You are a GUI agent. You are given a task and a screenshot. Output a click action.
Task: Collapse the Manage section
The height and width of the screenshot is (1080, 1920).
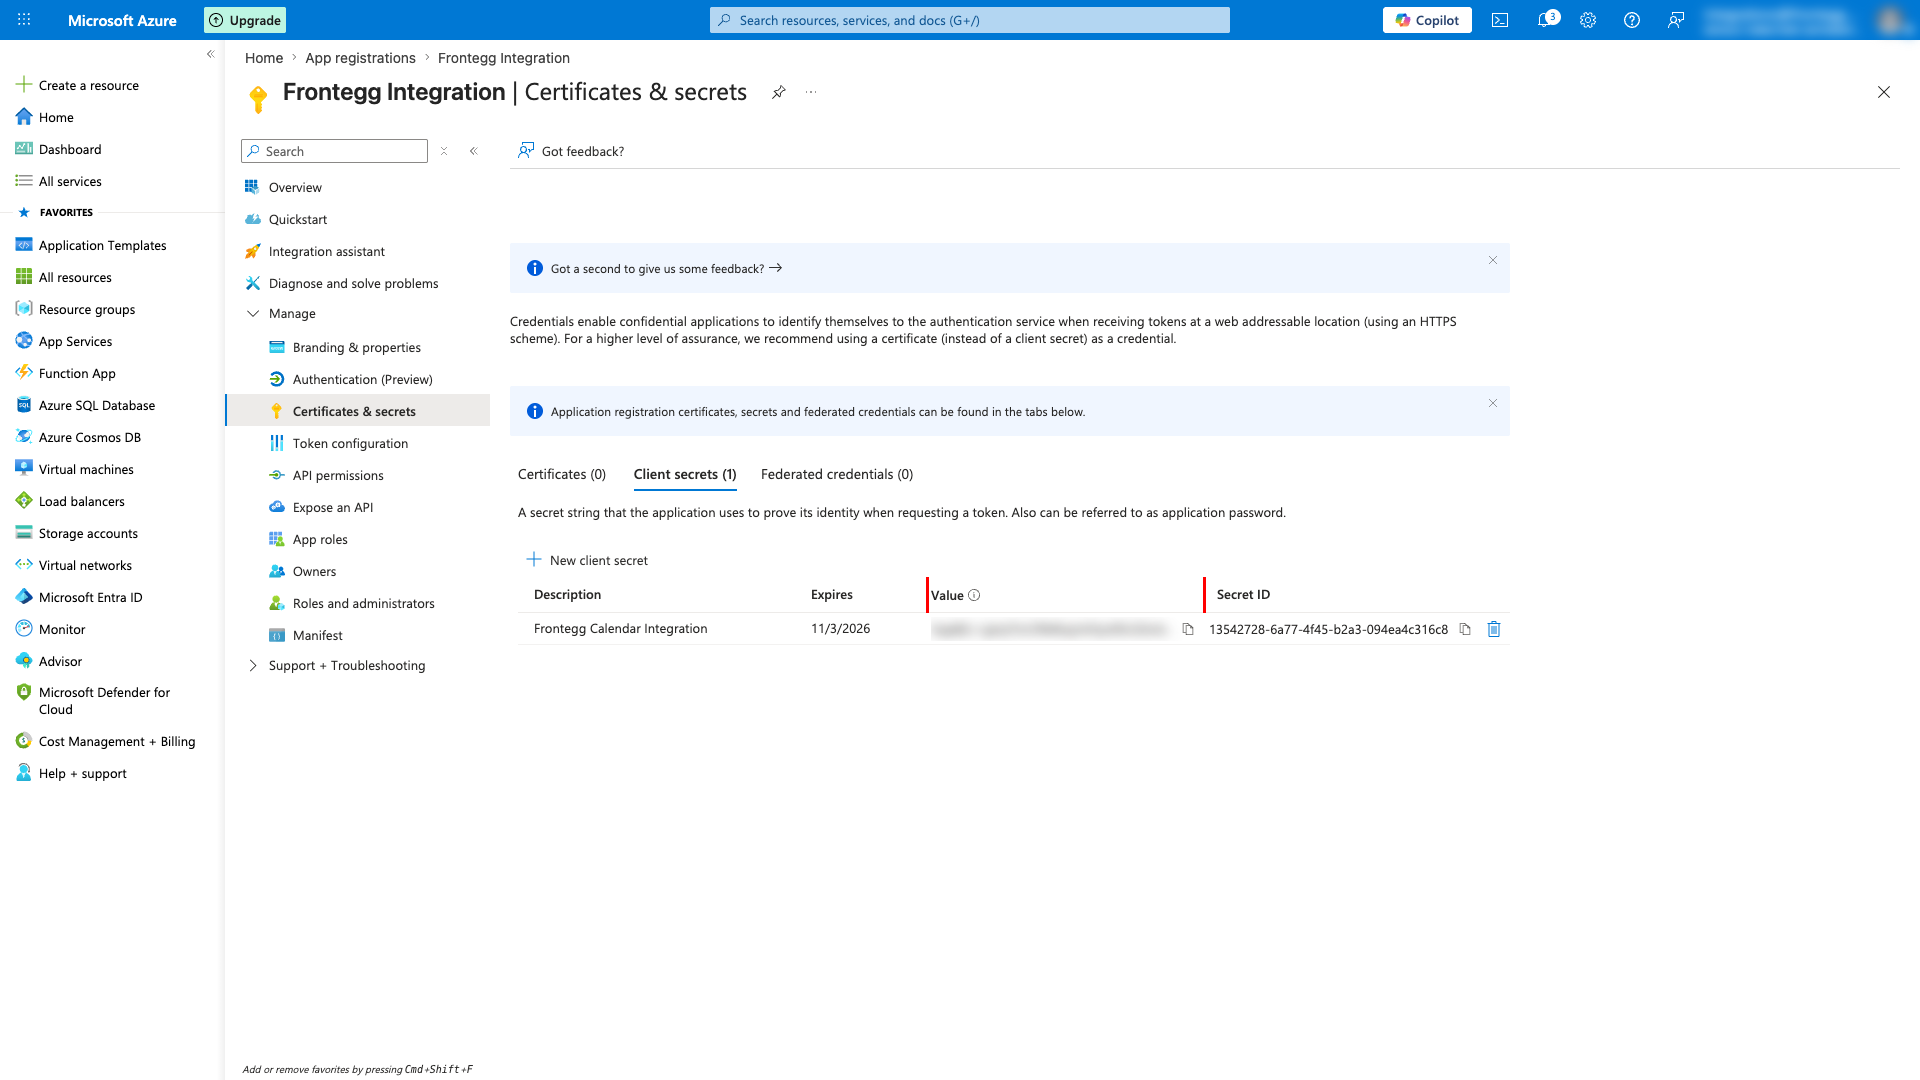click(x=253, y=314)
